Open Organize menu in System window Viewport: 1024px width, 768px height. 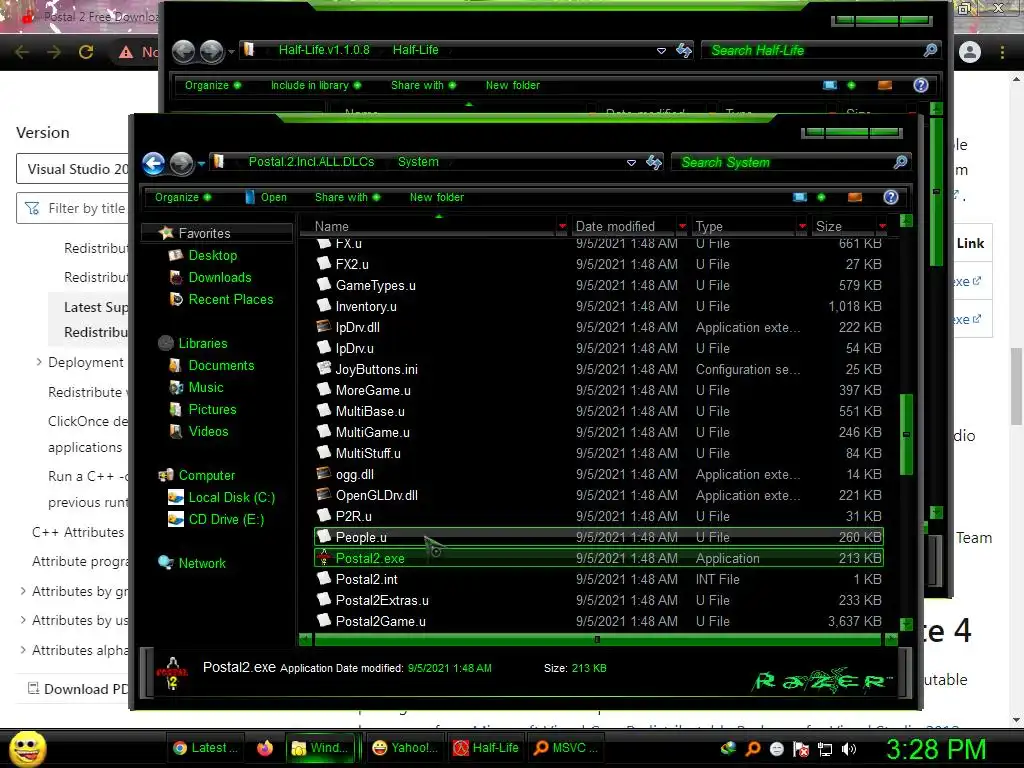click(x=183, y=197)
